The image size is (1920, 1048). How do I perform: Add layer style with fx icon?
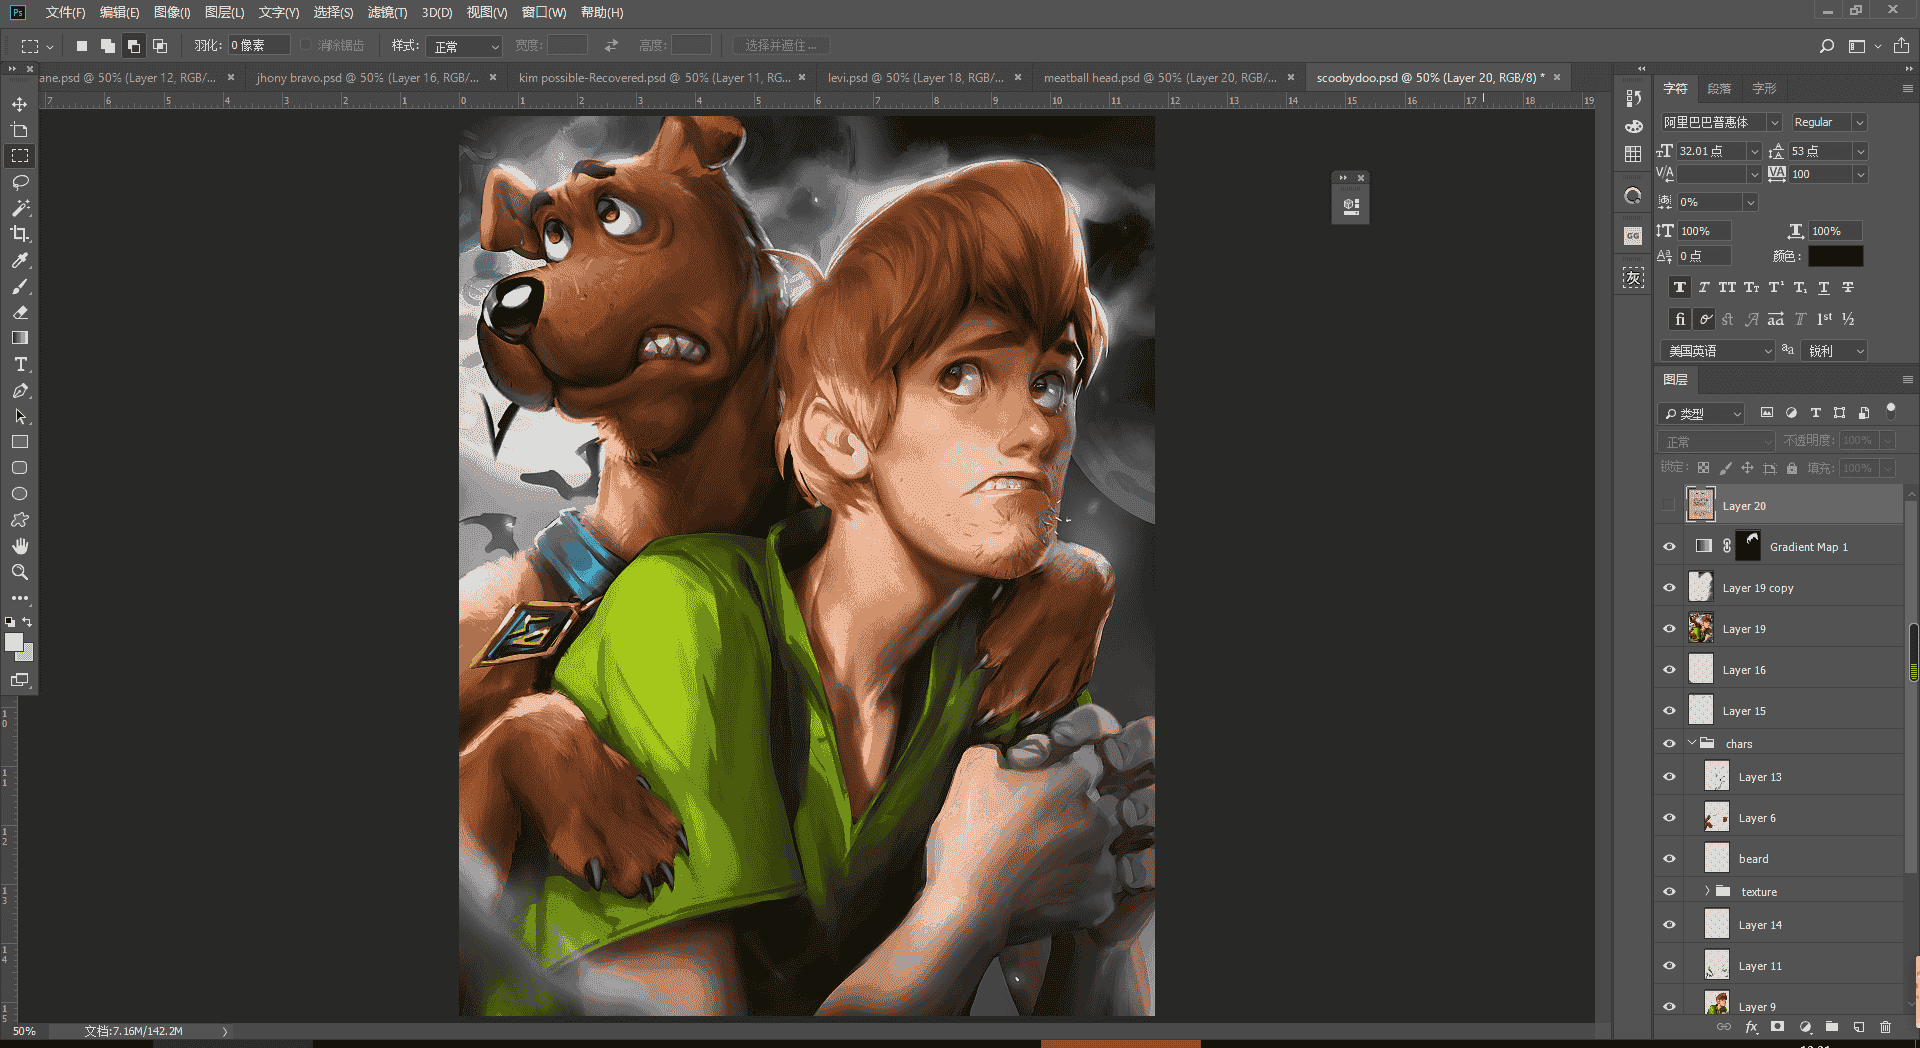[1751, 1027]
